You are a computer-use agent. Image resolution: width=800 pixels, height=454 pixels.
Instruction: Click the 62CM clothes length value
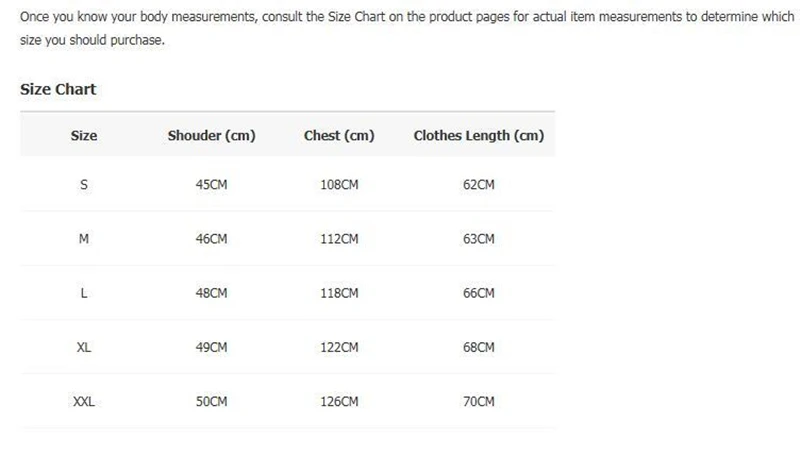point(479,185)
